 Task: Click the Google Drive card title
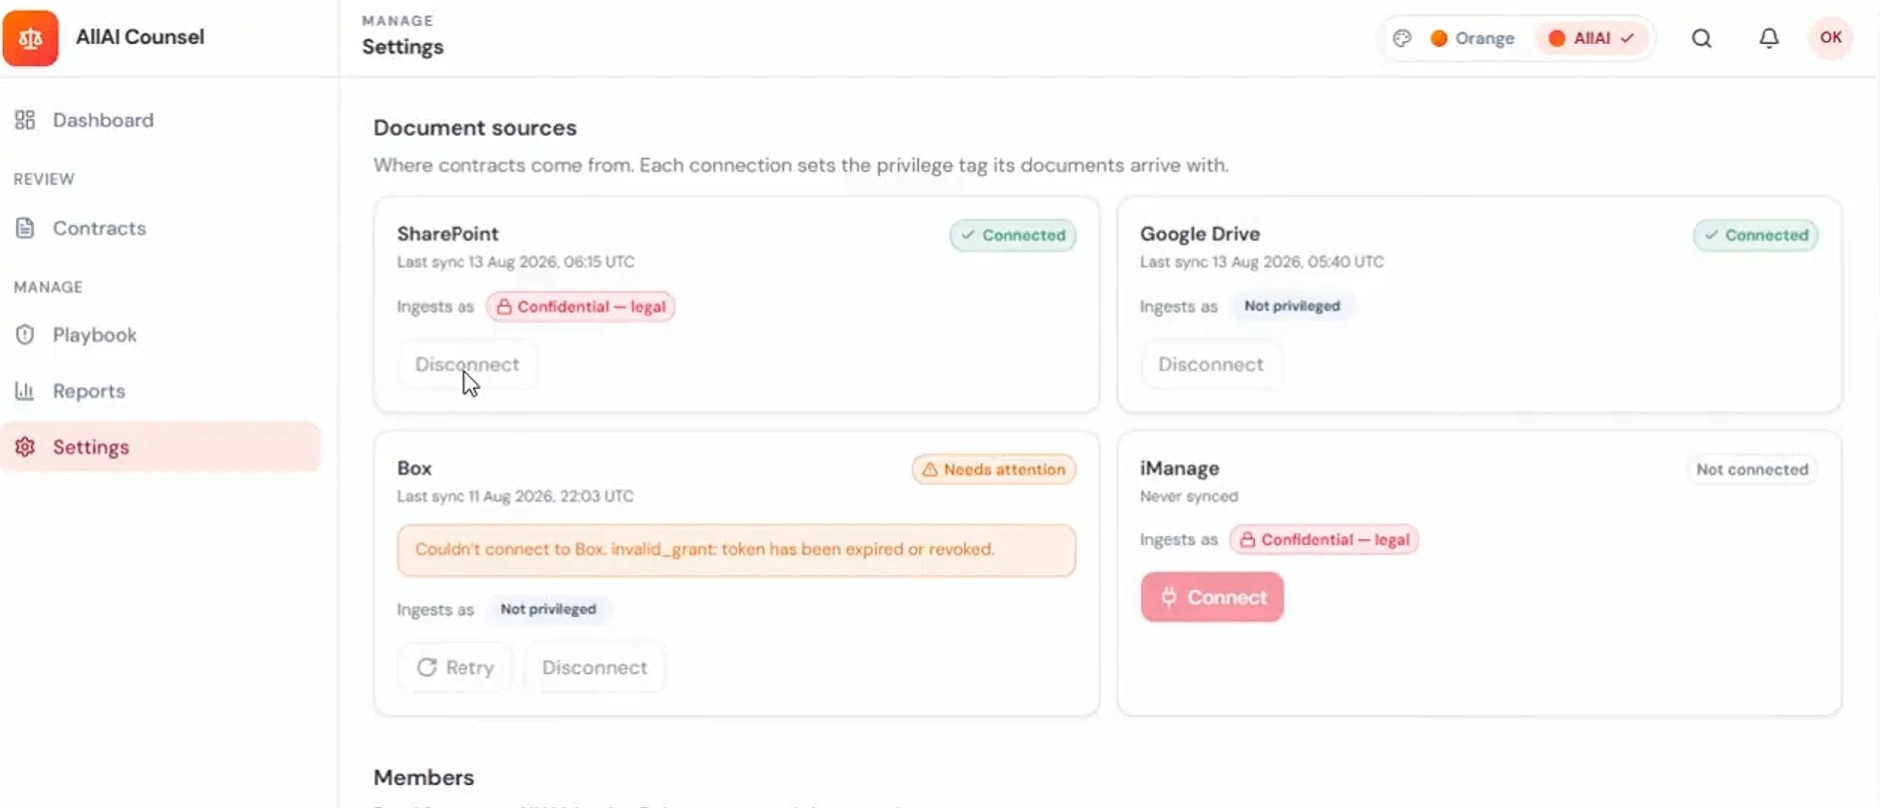pyautogui.click(x=1200, y=234)
